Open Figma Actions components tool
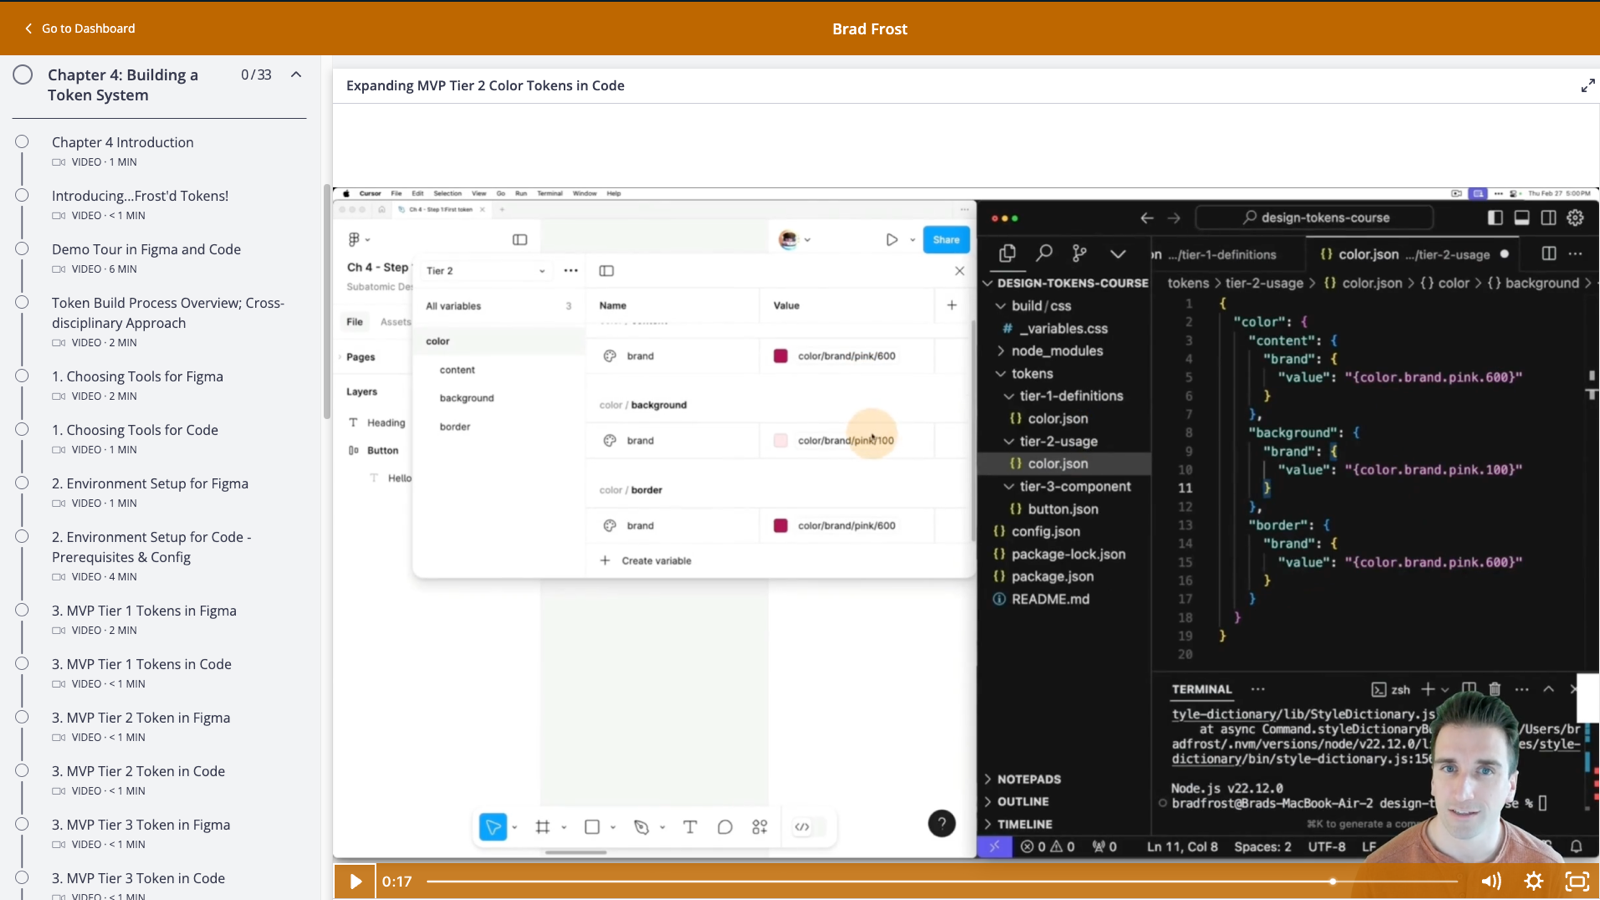The height and width of the screenshot is (900, 1600). [x=760, y=827]
